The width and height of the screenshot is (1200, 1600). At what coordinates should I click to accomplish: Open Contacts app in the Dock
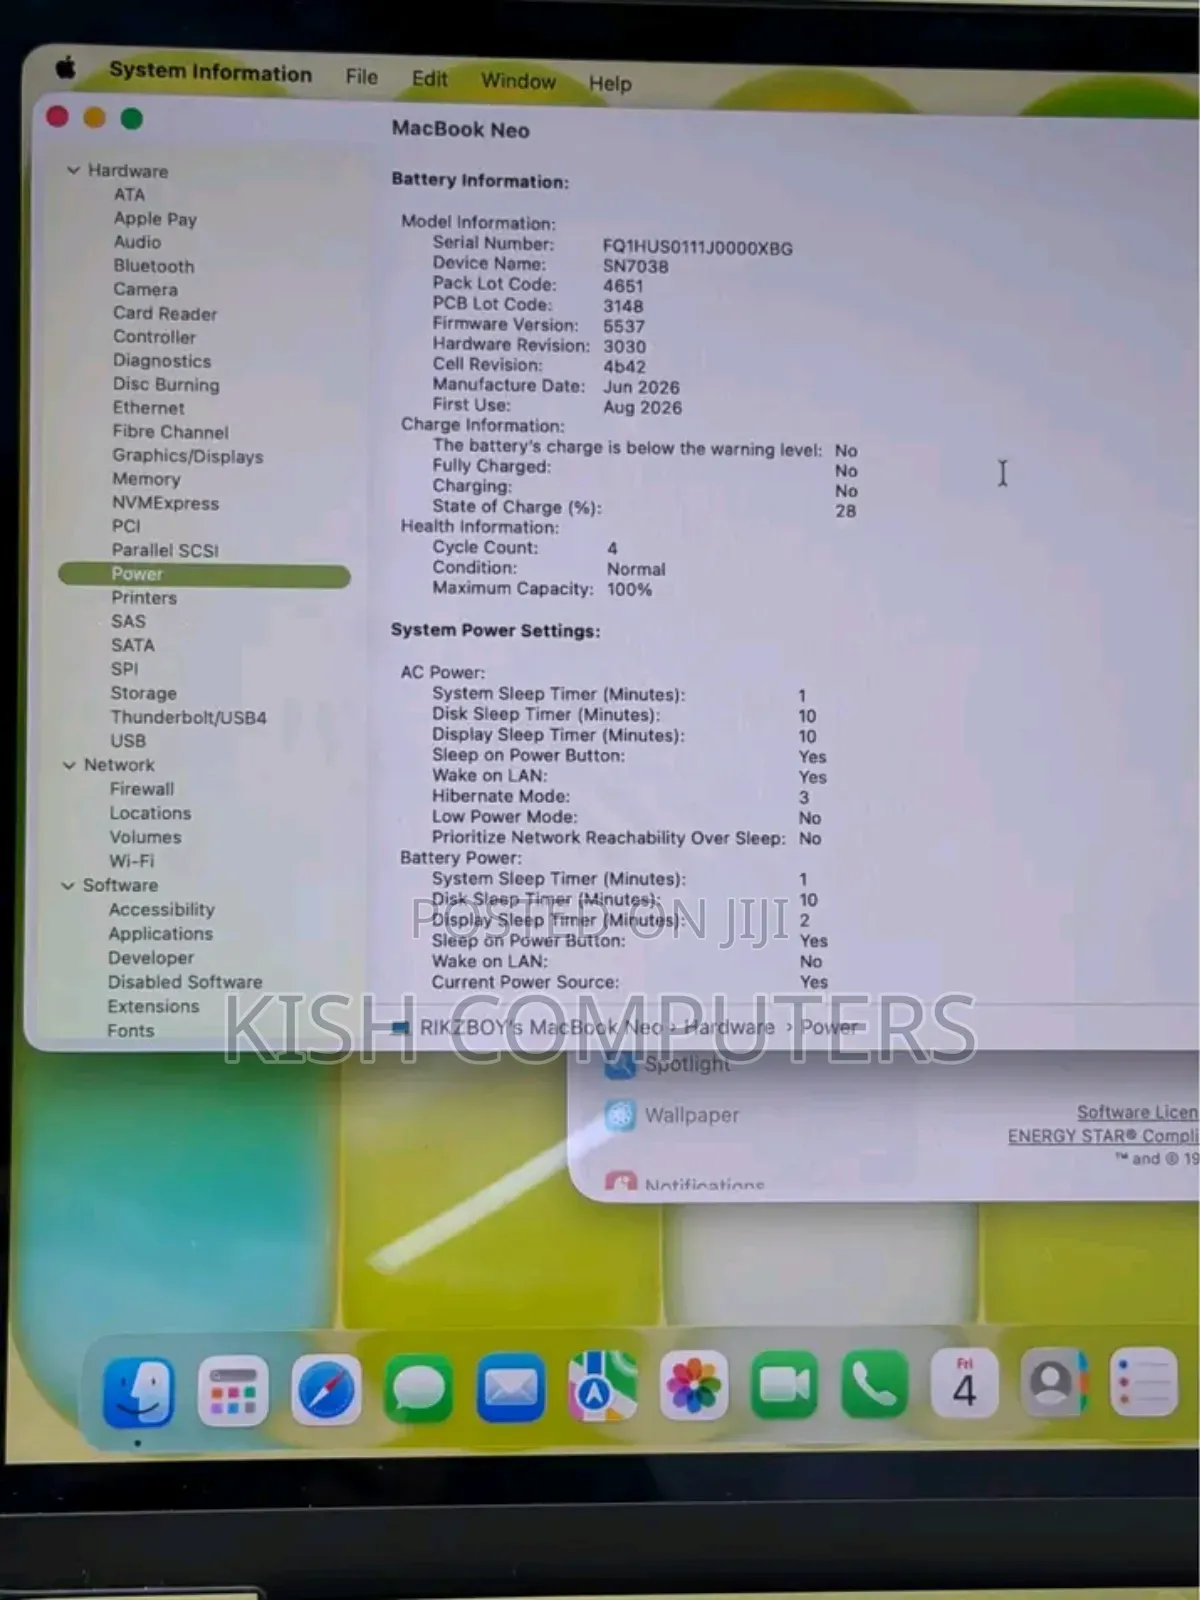[1054, 1382]
